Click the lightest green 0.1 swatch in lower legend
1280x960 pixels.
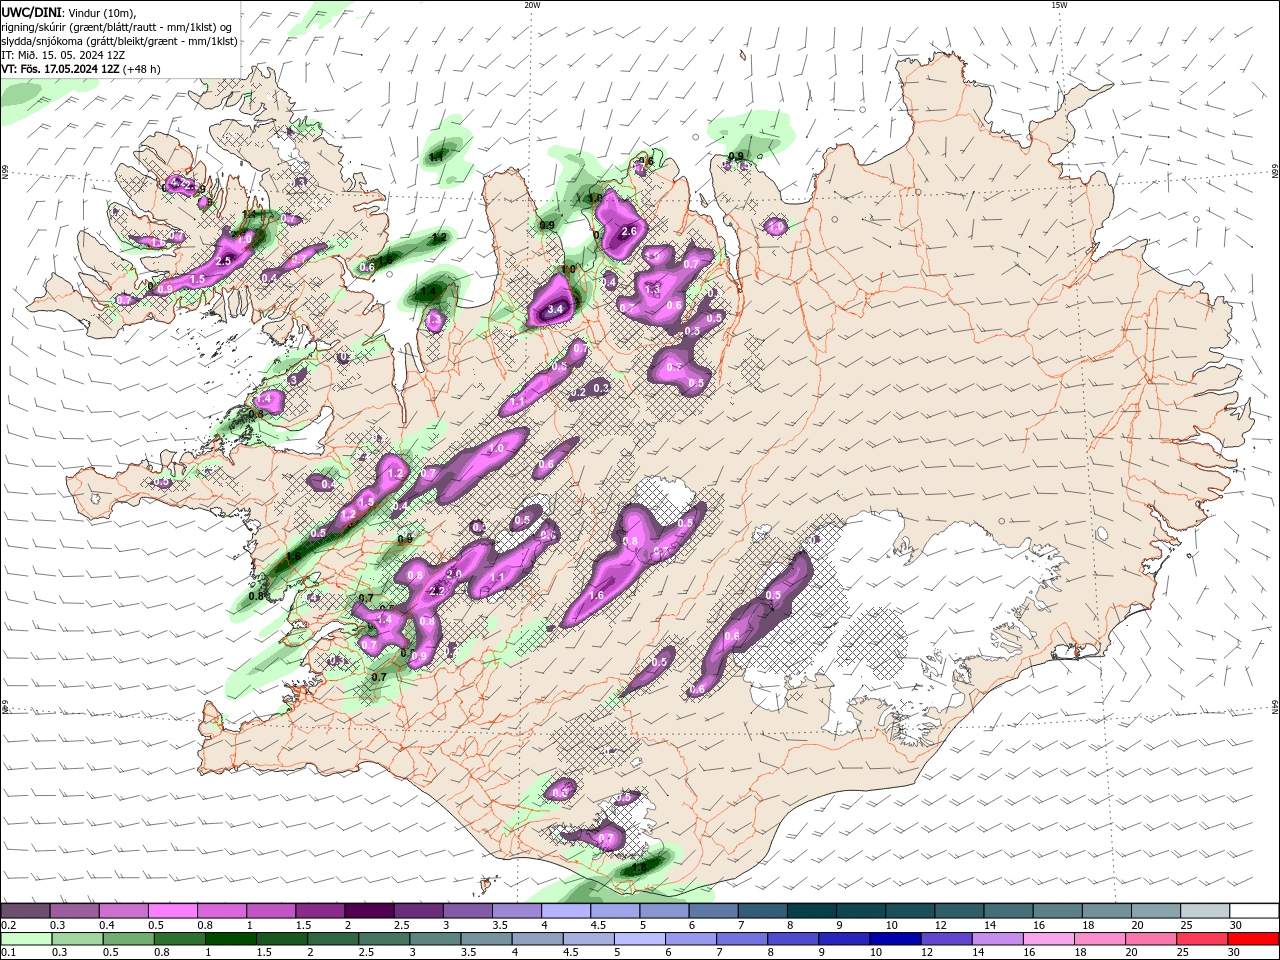tap(26, 939)
